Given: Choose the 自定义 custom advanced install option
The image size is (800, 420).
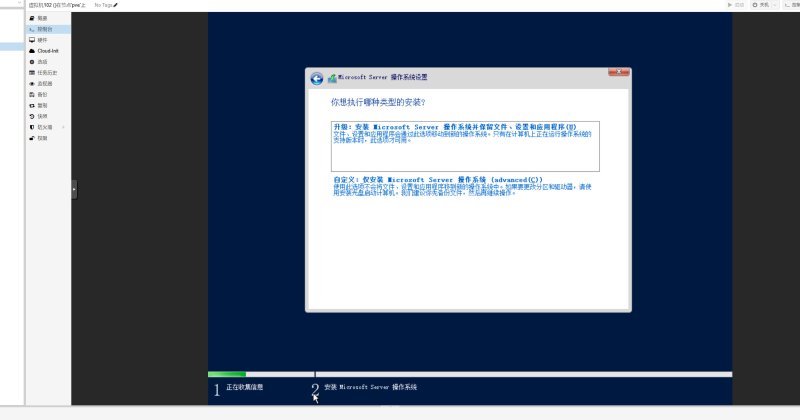Looking at the screenshot, I should pyautogui.click(x=462, y=186).
